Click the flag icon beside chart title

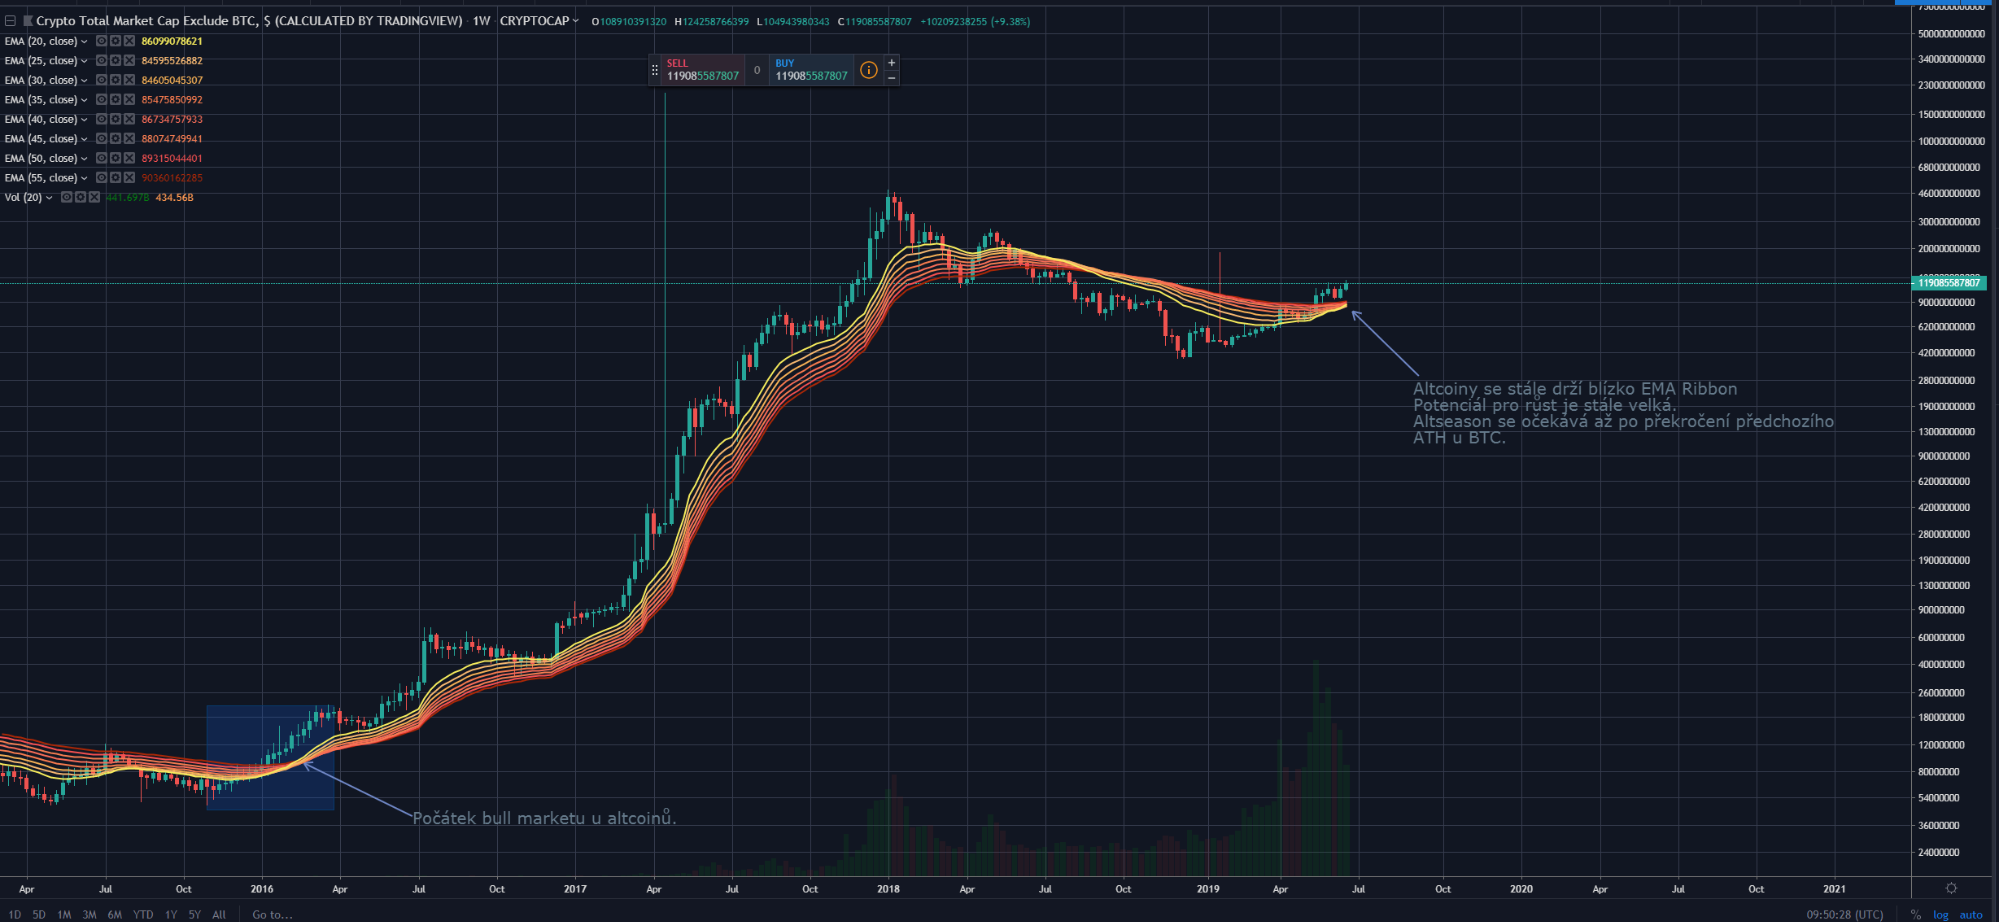coord(28,21)
